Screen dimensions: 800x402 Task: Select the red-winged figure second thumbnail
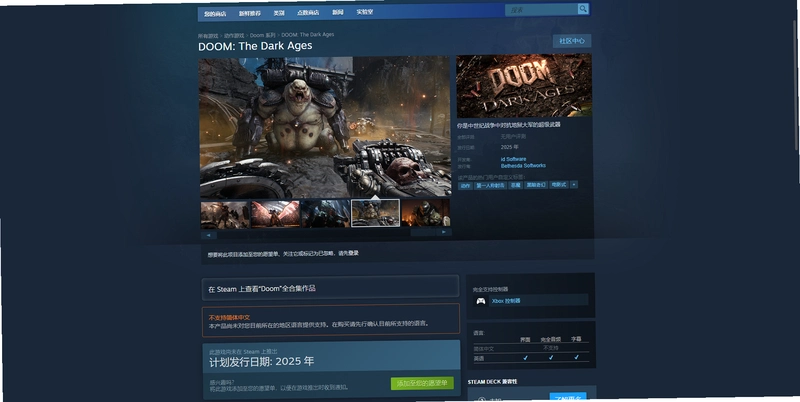[275, 214]
